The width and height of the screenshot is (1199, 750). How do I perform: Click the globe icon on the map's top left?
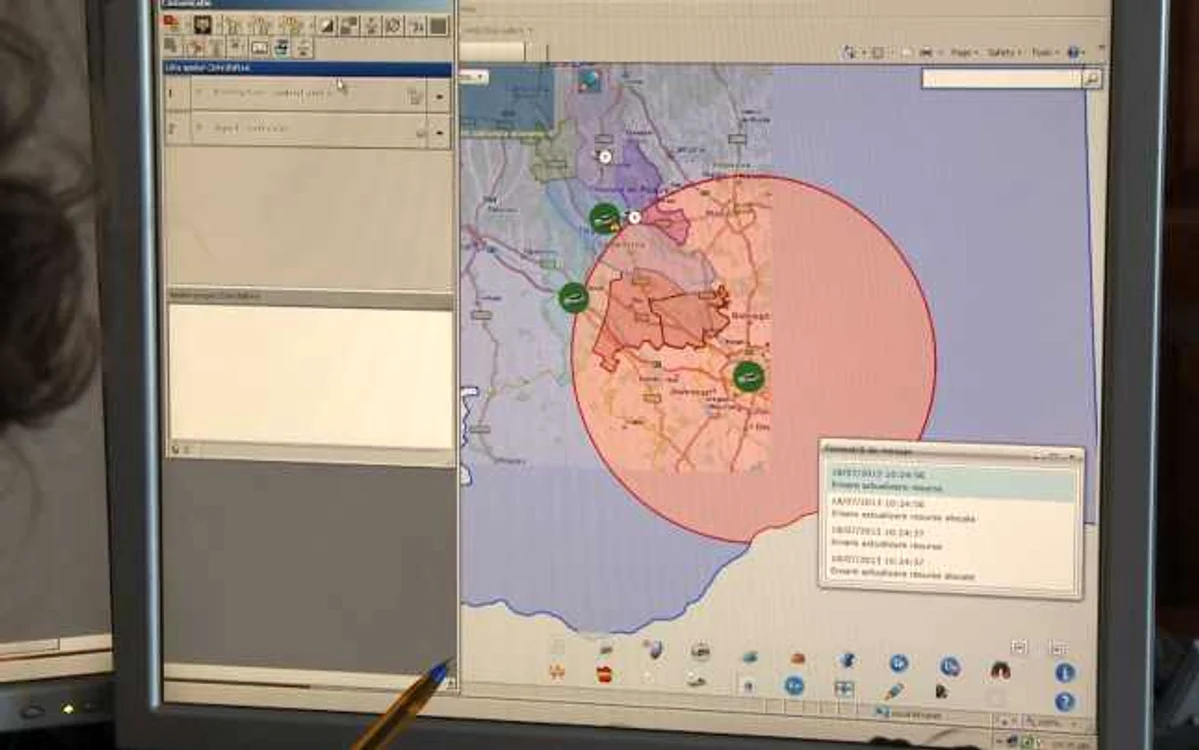(x=590, y=80)
